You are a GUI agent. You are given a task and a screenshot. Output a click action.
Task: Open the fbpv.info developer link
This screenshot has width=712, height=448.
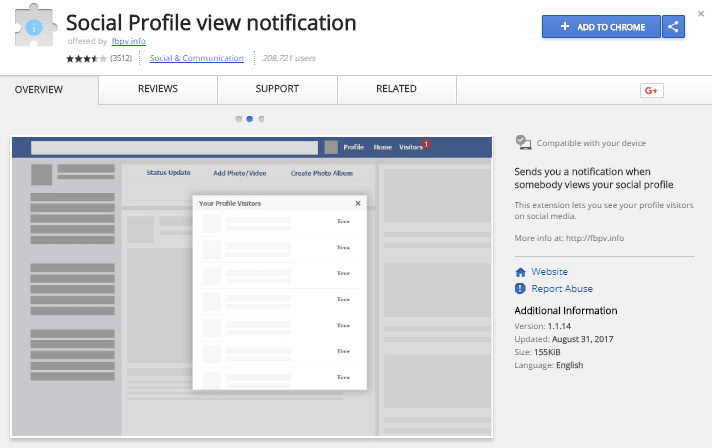click(x=129, y=41)
